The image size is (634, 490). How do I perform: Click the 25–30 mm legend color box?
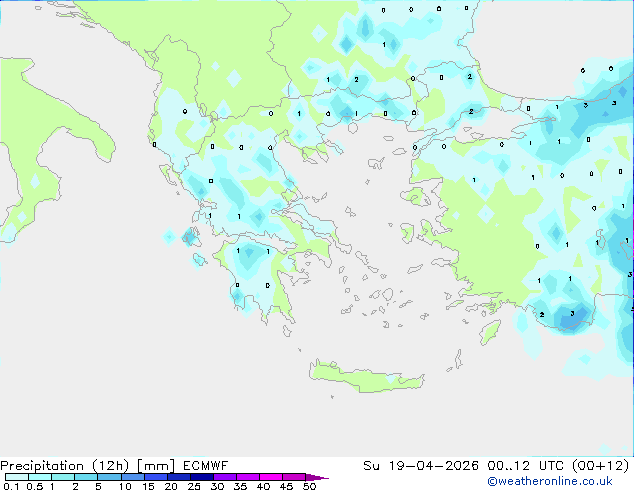(202, 477)
